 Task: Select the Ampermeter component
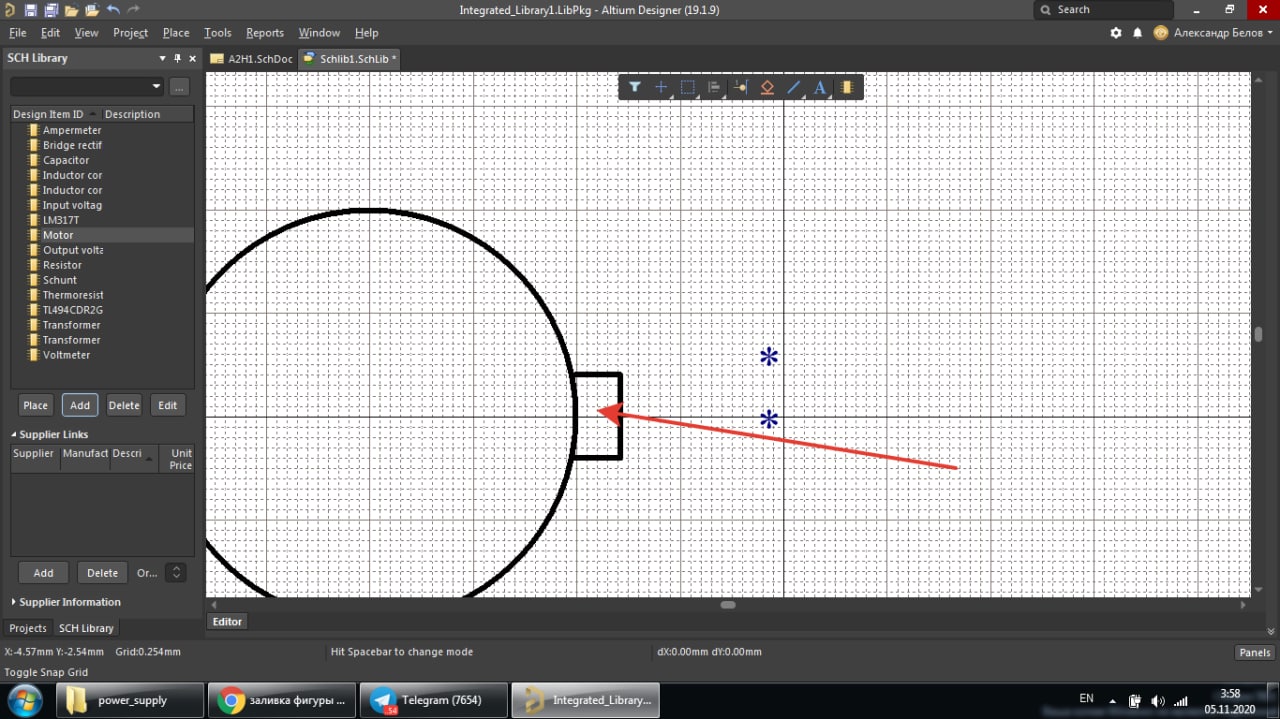coord(72,130)
